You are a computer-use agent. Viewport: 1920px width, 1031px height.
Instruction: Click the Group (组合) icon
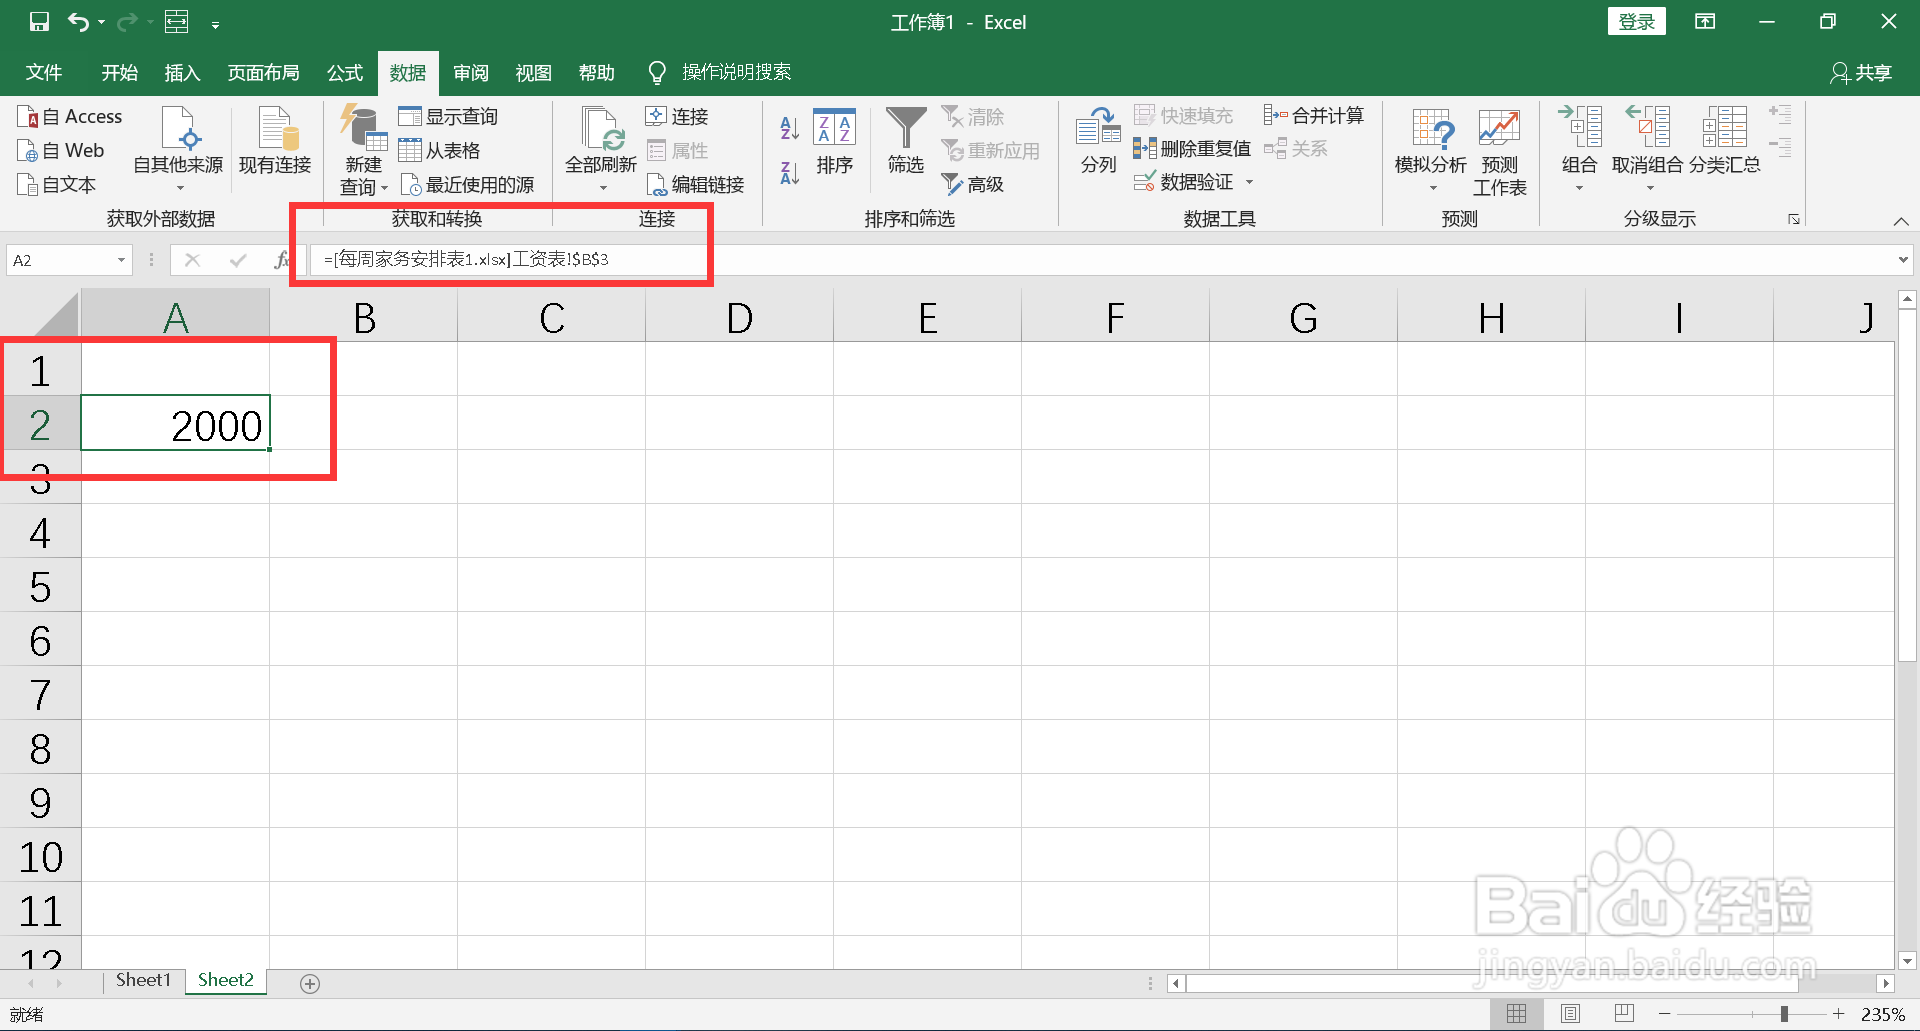coord(1578,140)
